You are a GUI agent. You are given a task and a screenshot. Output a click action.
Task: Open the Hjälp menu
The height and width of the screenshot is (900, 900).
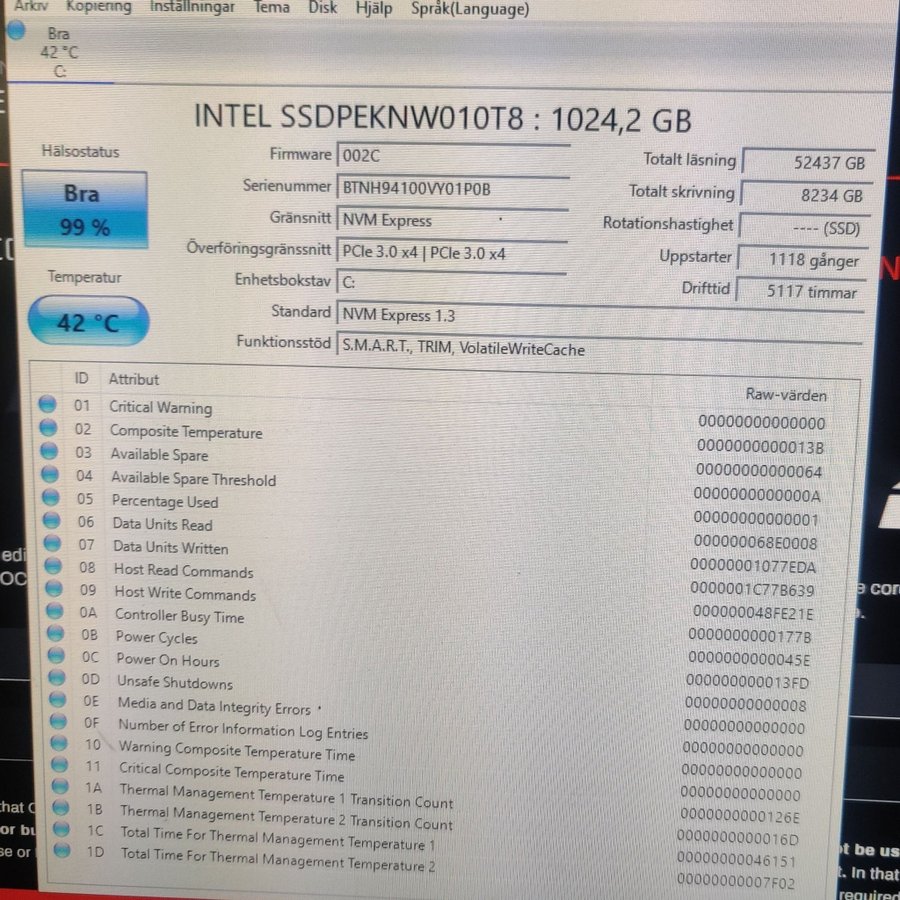(x=374, y=8)
